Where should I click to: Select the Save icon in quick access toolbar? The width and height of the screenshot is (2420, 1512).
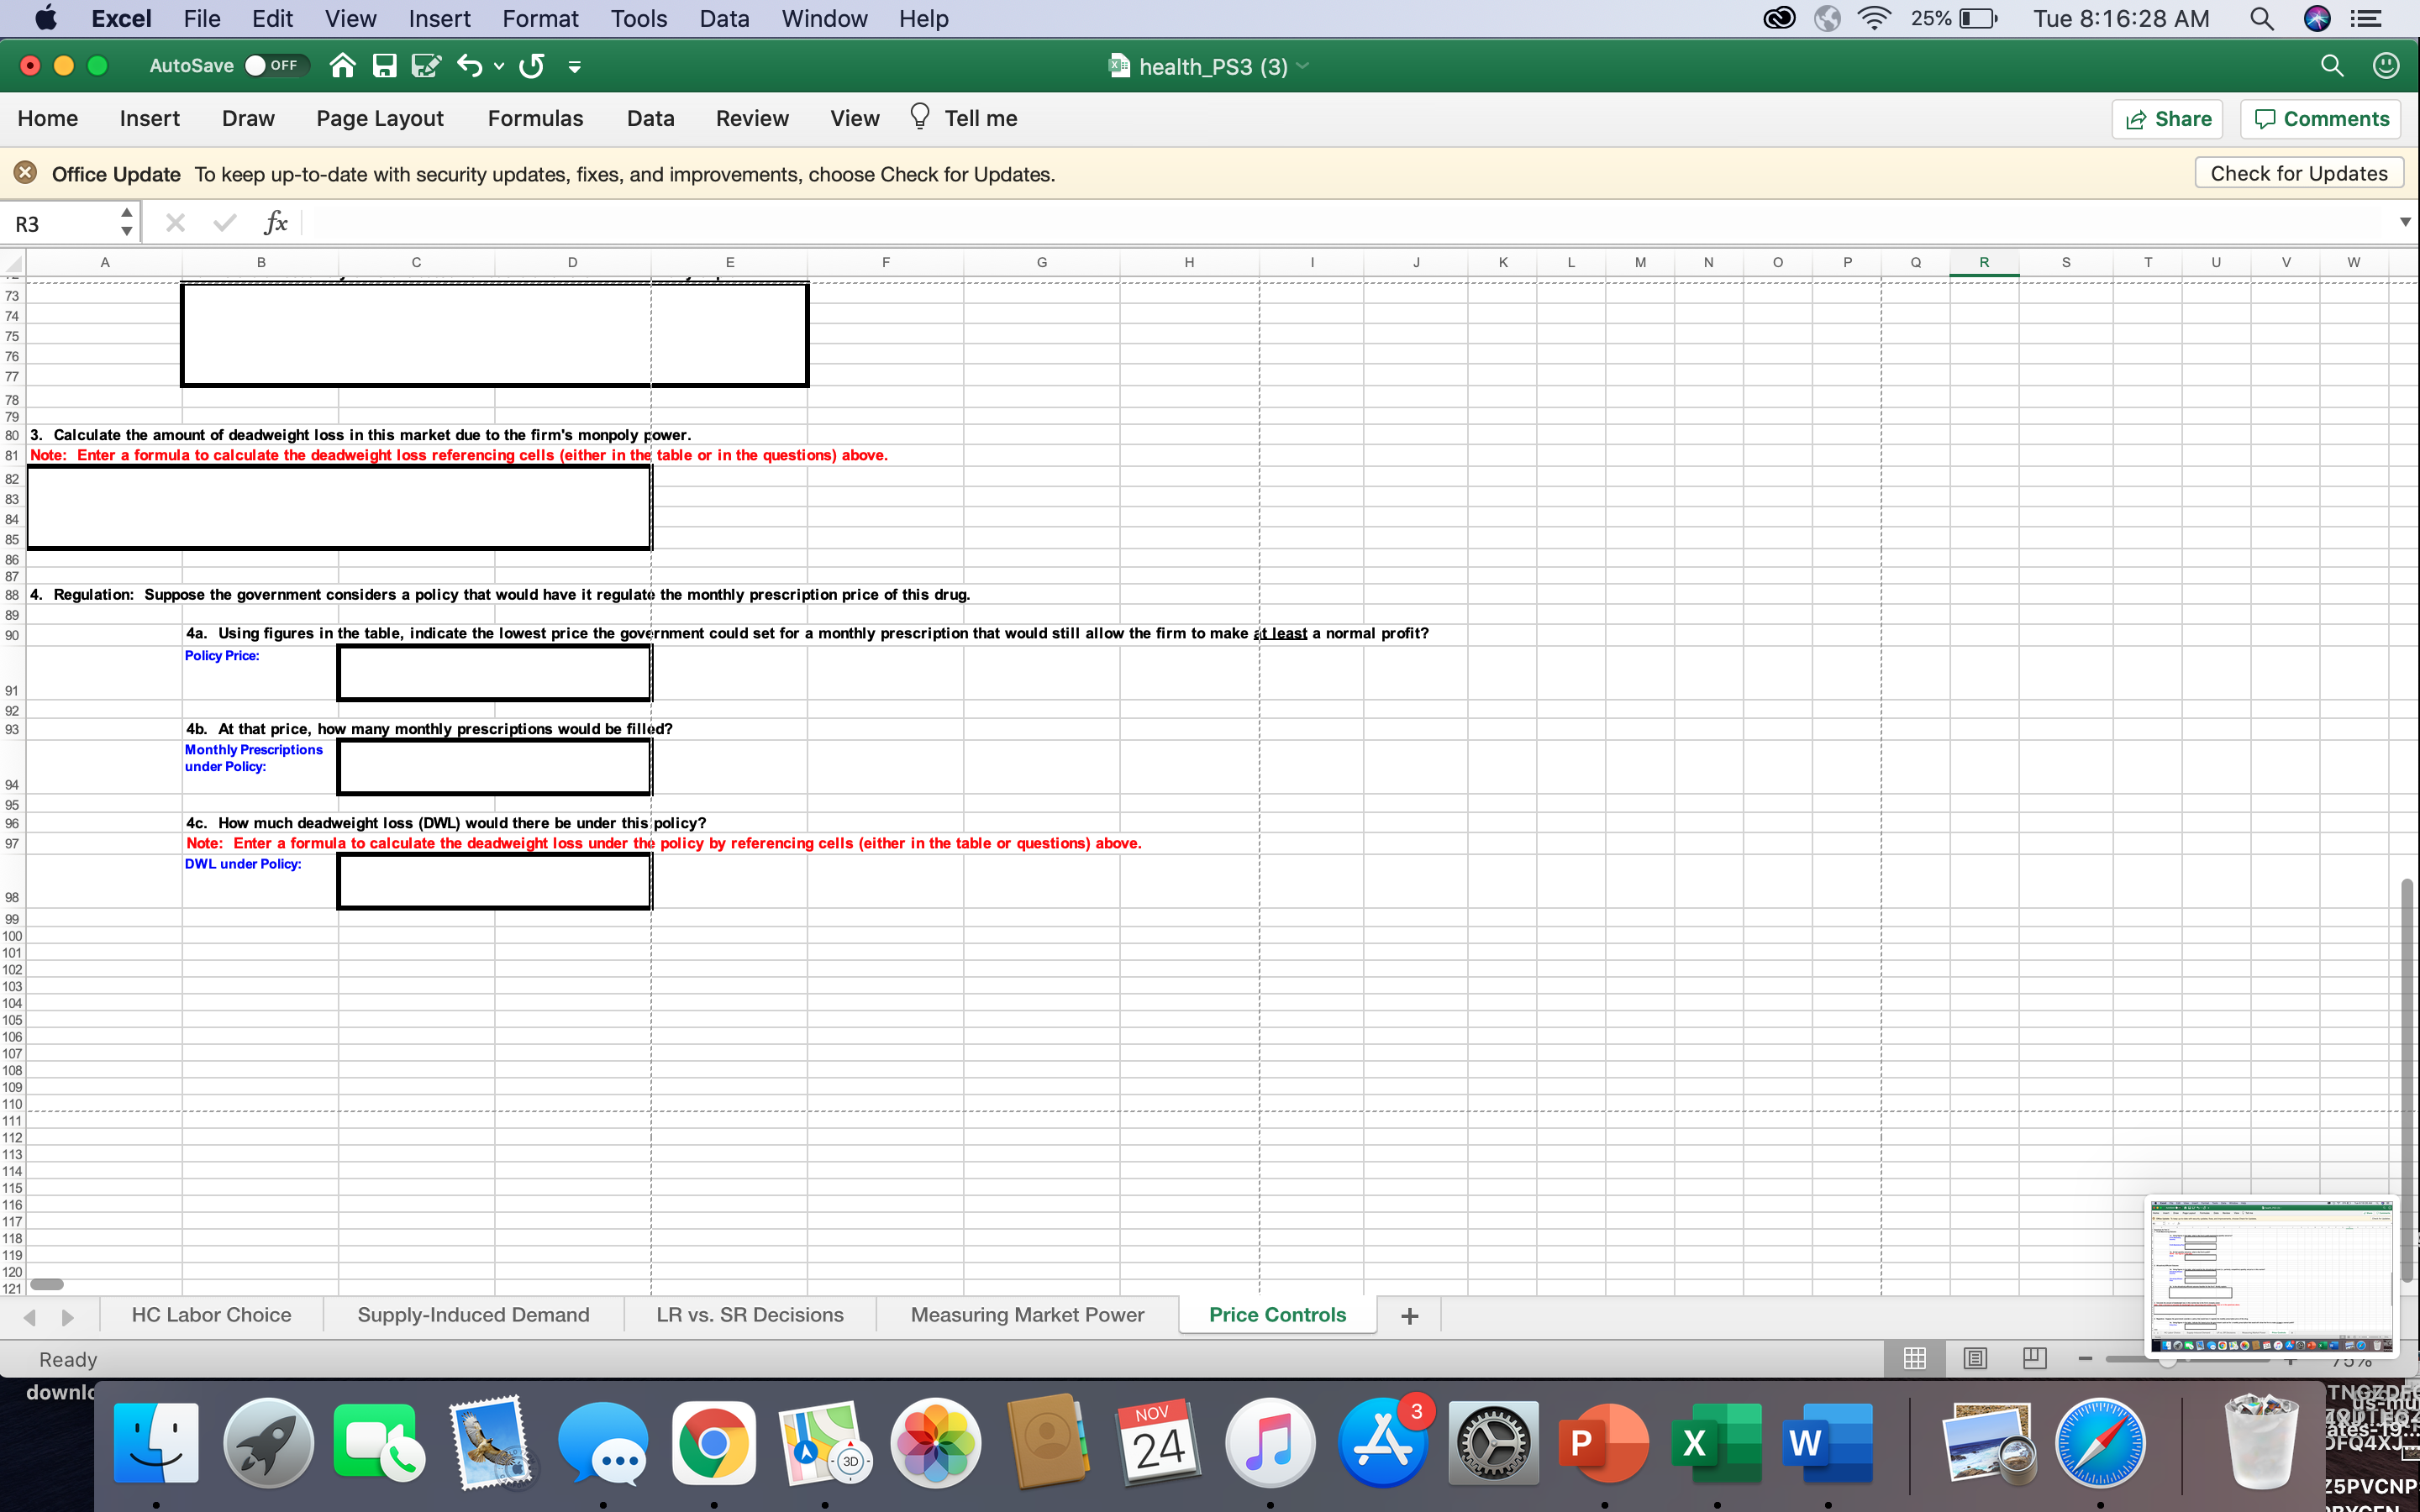tap(384, 65)
